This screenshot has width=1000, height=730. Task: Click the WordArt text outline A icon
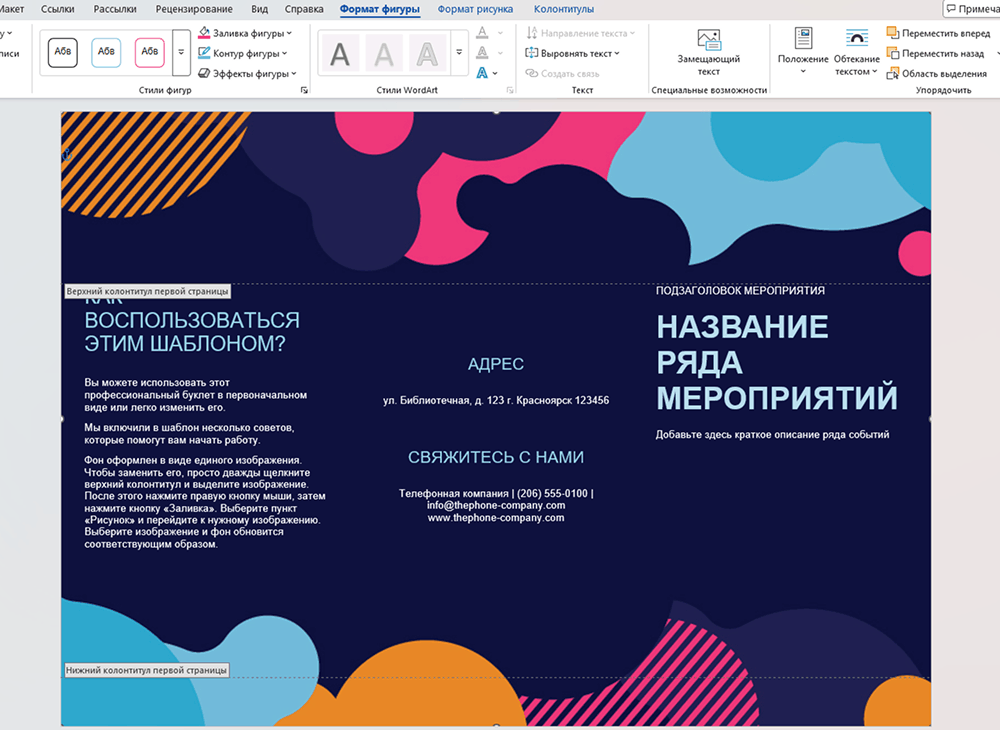click(483, 53)
